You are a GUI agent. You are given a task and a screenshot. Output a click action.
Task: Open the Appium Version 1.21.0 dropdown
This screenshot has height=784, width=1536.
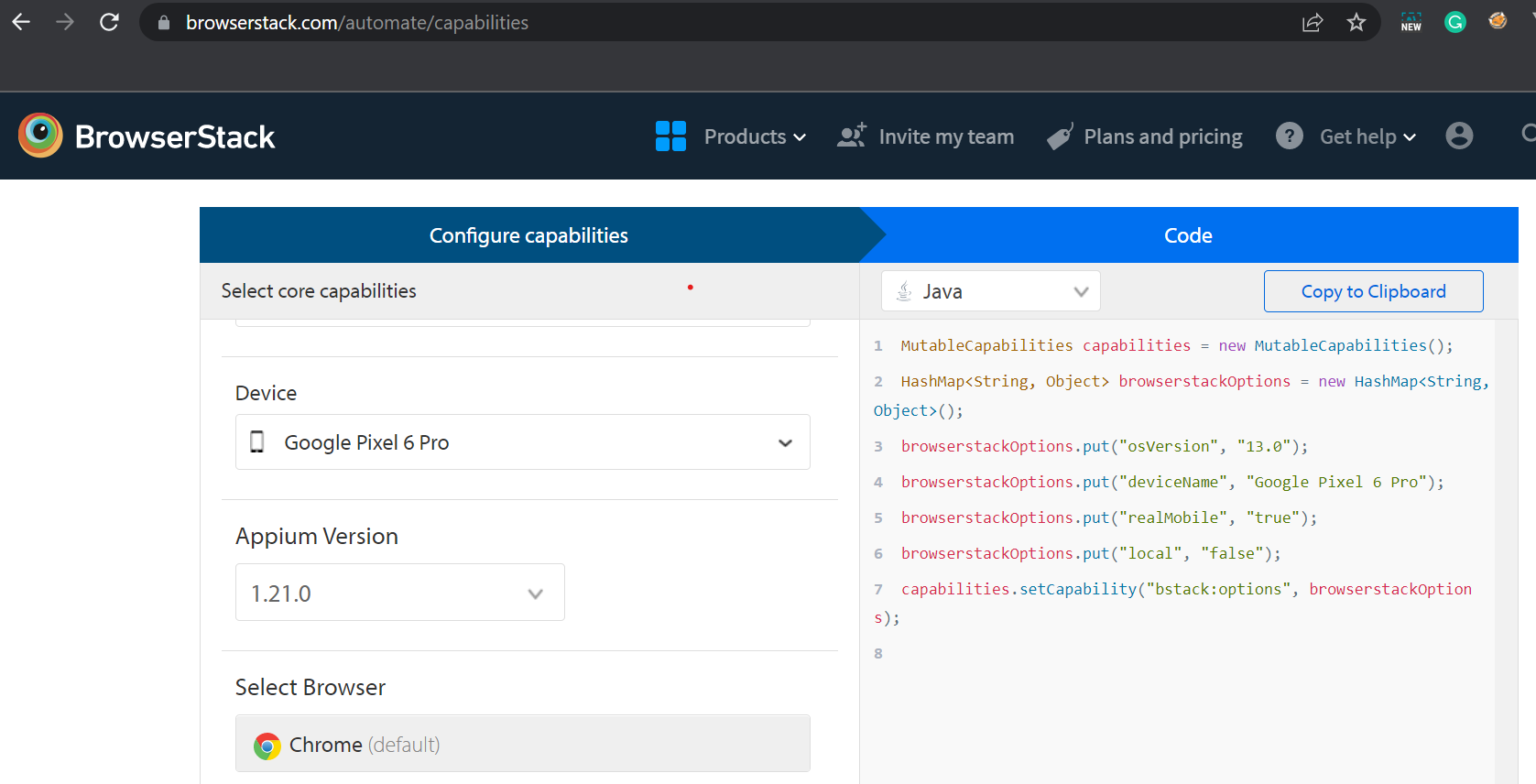(399, 593)
